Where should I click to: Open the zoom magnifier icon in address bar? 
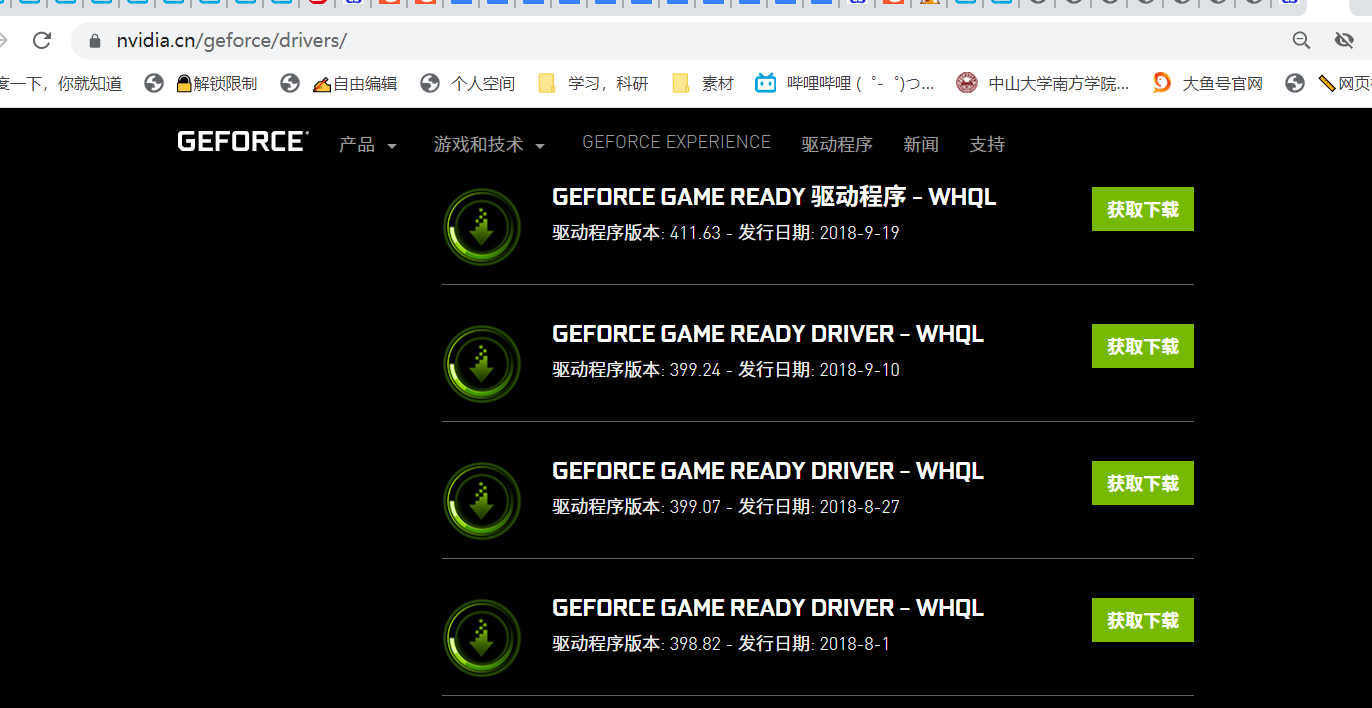(x=1301, y=41)
